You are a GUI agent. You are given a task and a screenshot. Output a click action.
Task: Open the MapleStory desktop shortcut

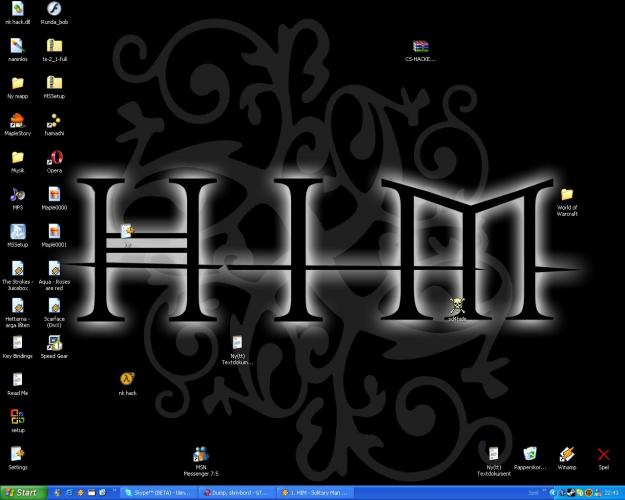pyautogui.click(x=17, y=121)
